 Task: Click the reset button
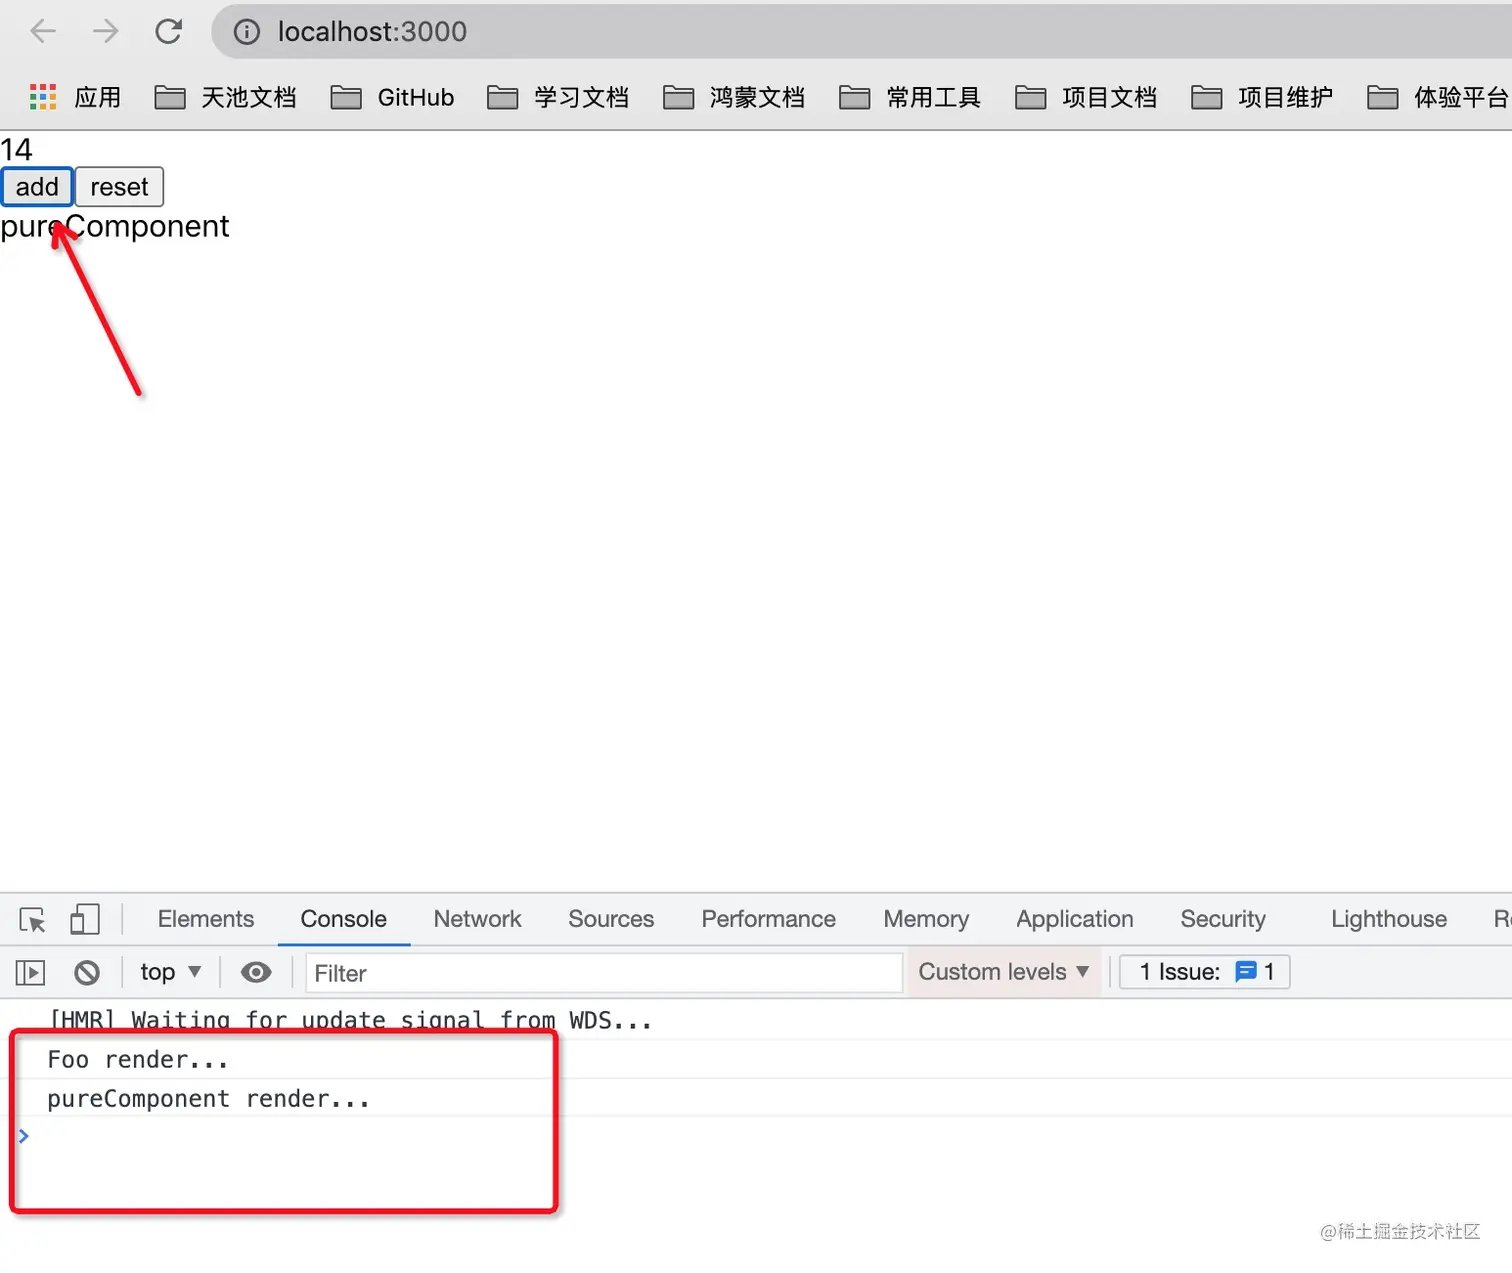coord(119,187)
